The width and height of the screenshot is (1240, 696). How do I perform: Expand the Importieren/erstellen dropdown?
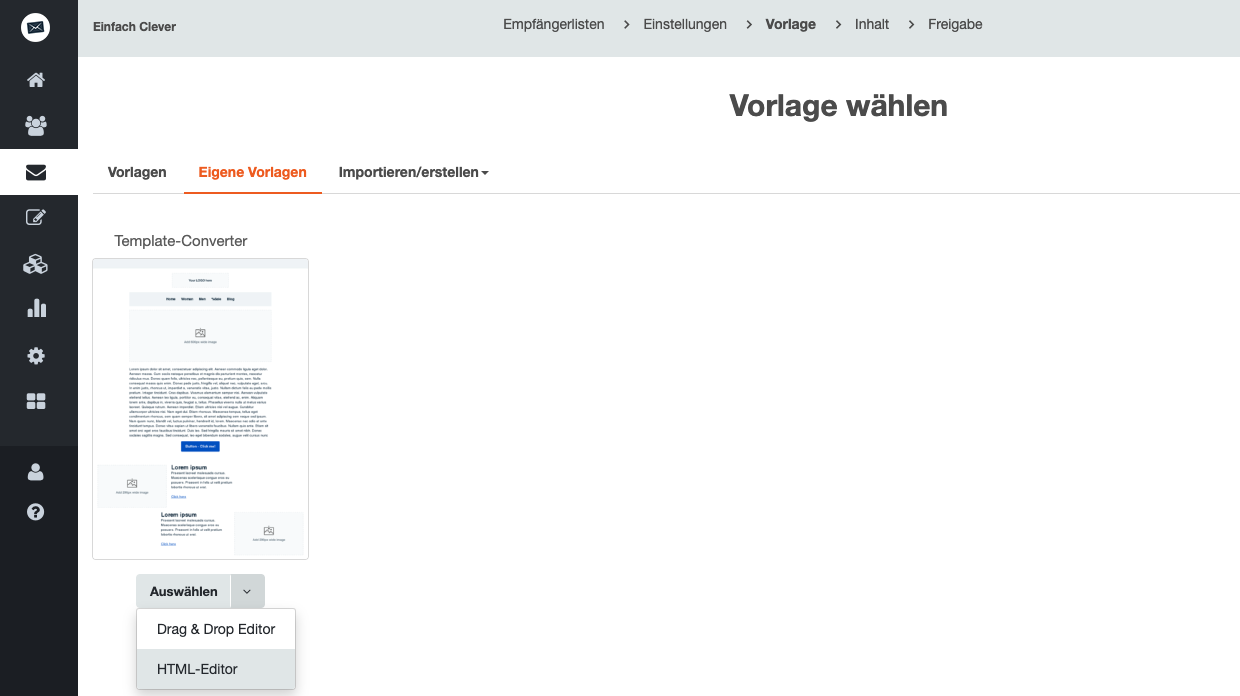point(413,172)
